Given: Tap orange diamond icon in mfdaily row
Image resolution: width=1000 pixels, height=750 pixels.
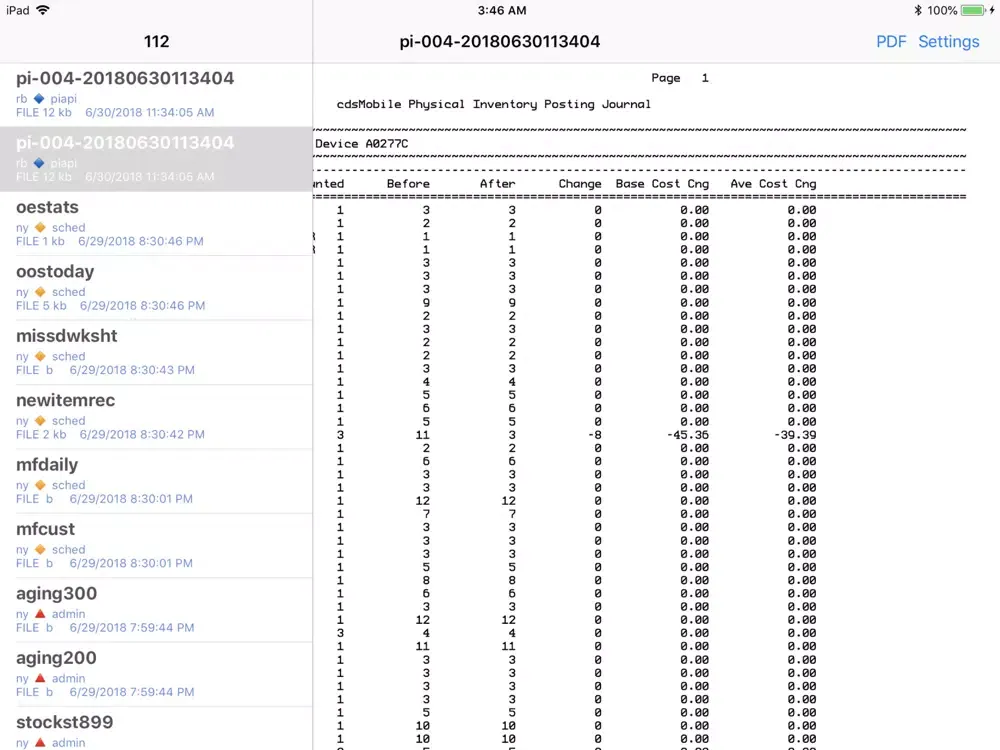Looking at the screenshot, I should pyautogui.click(x=40, y=485).
